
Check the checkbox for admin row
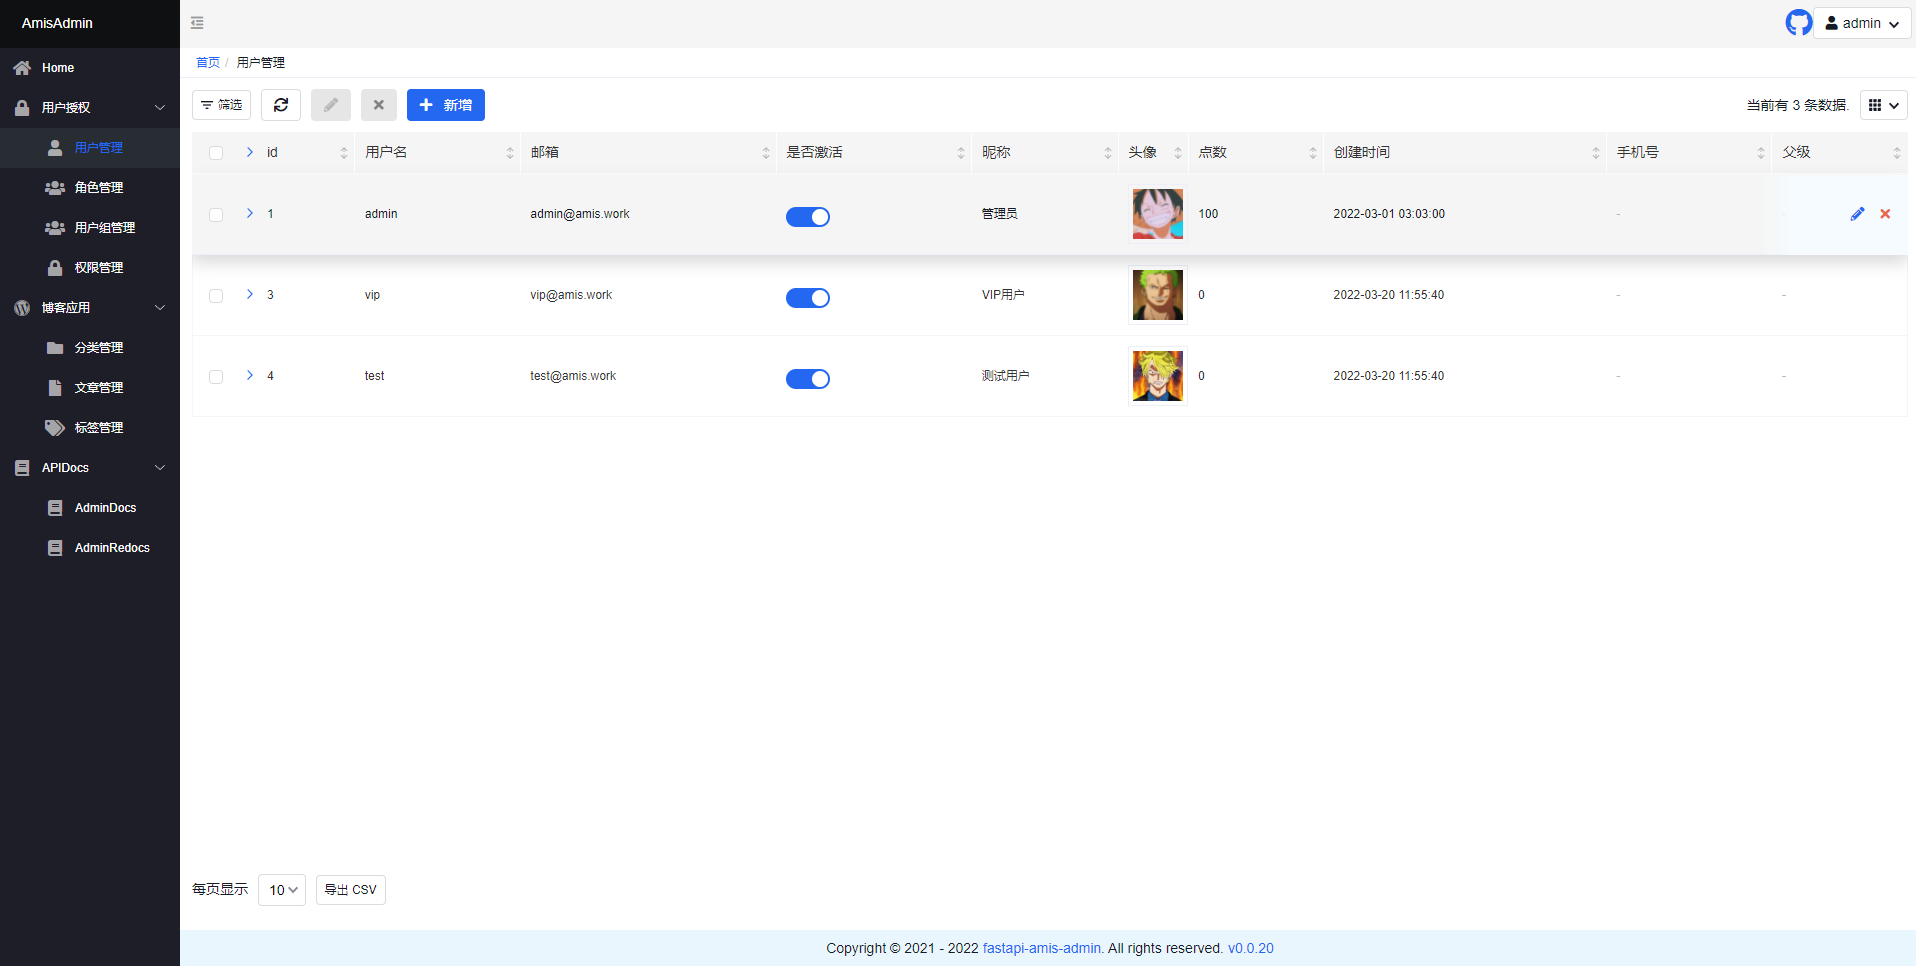(216, 215)
